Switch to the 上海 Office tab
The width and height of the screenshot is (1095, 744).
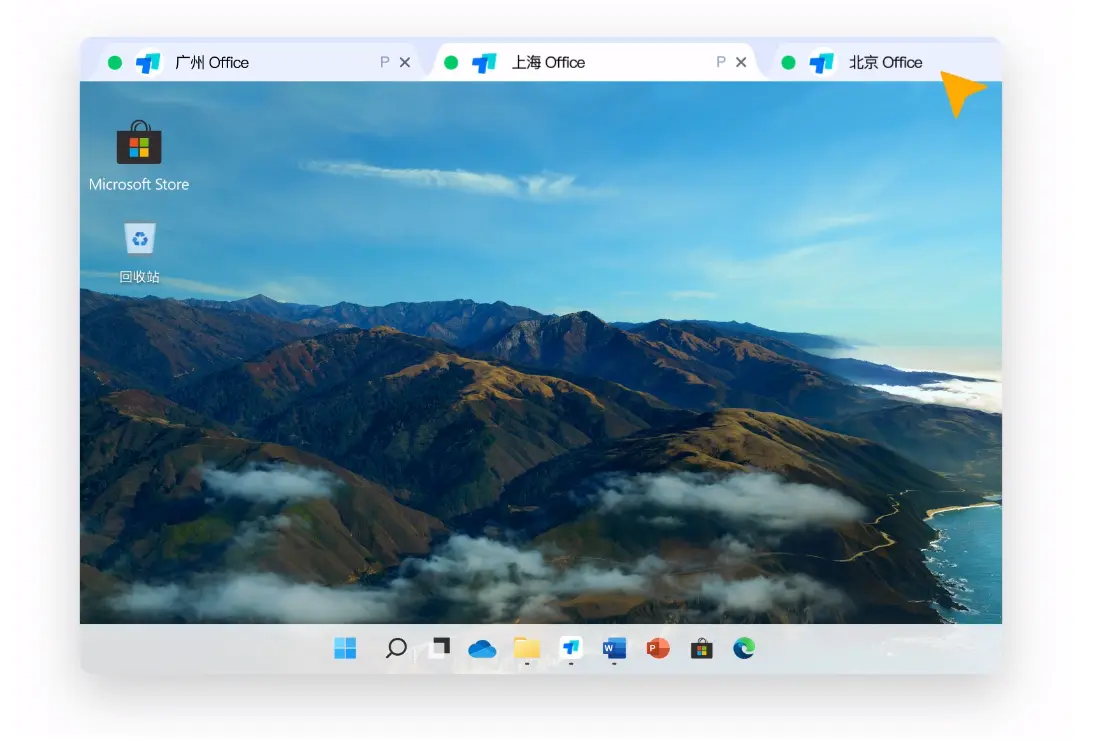(595, 62)
